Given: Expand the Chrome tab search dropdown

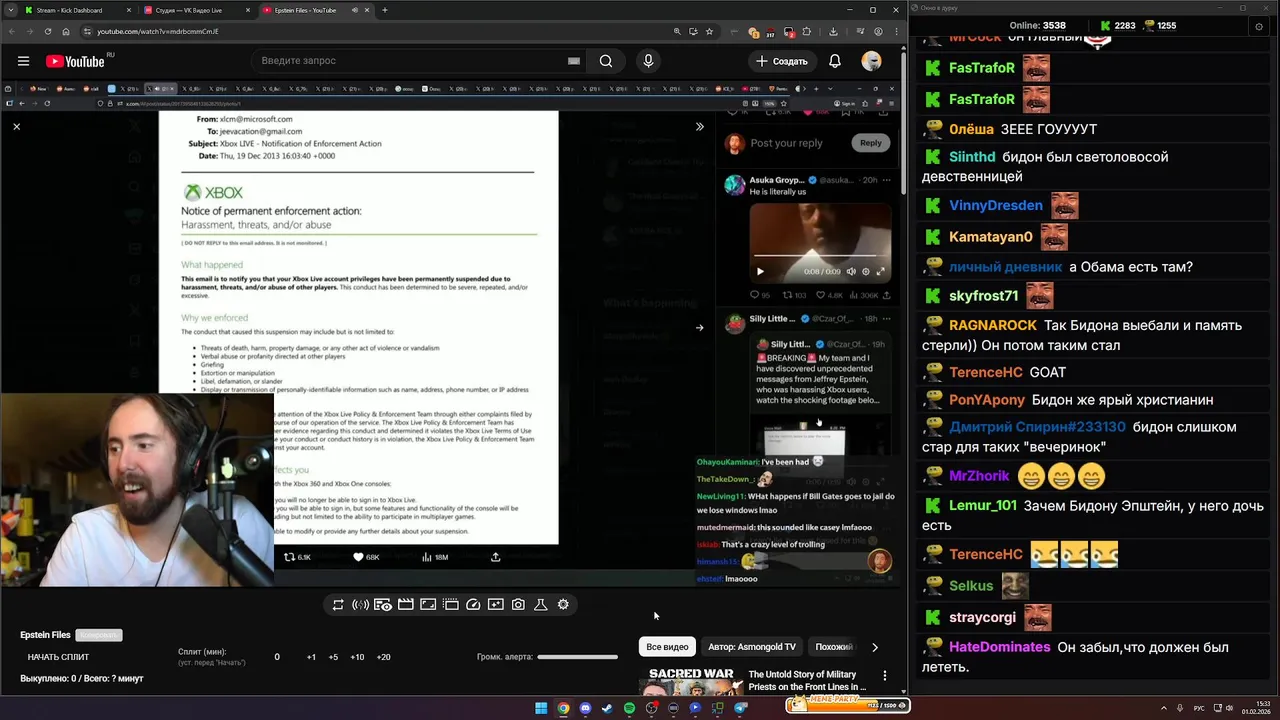Looking at the screenshot, I should coord(9,10).
